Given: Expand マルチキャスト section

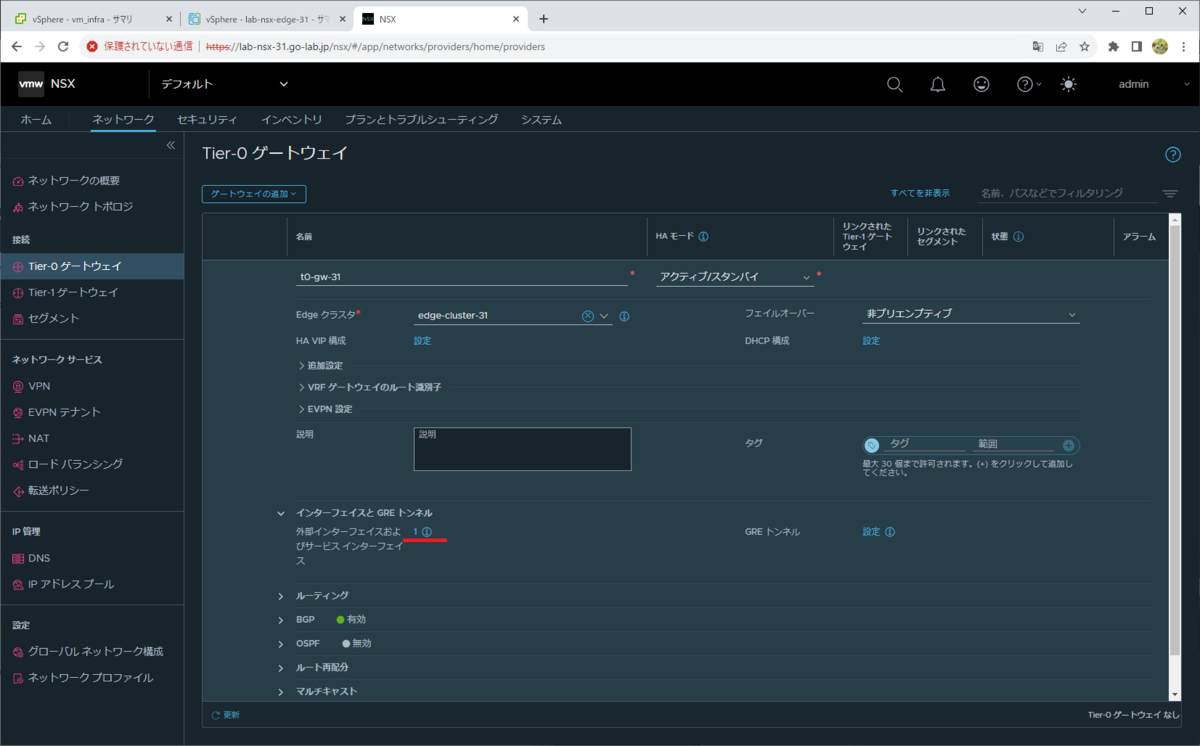Looking at the screenshot, I should 281,691.
